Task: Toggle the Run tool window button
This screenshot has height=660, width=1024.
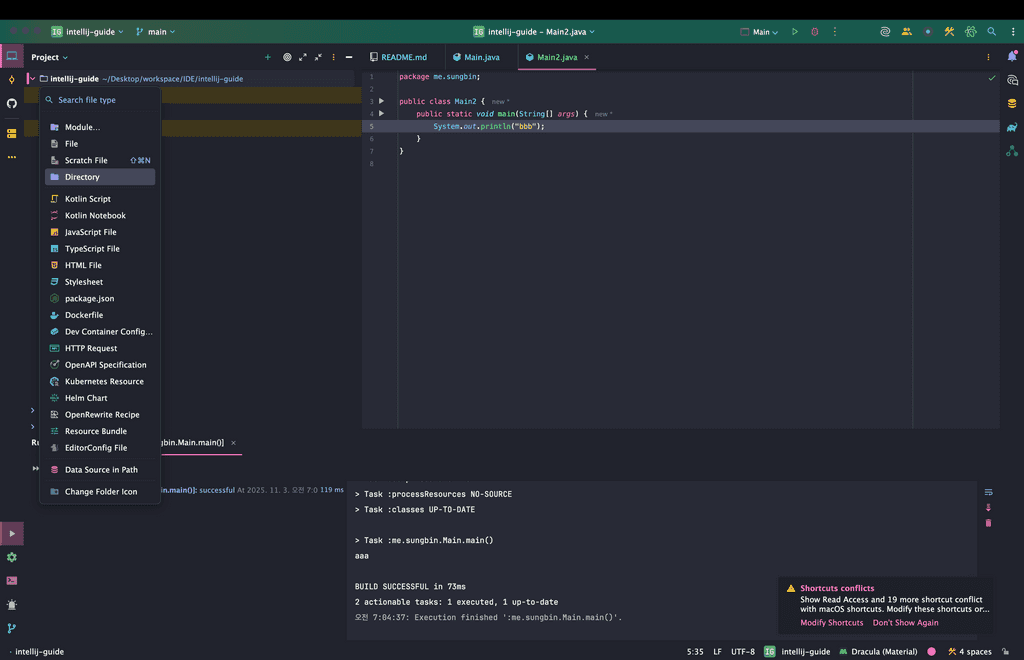Action: tap(12, 534)
